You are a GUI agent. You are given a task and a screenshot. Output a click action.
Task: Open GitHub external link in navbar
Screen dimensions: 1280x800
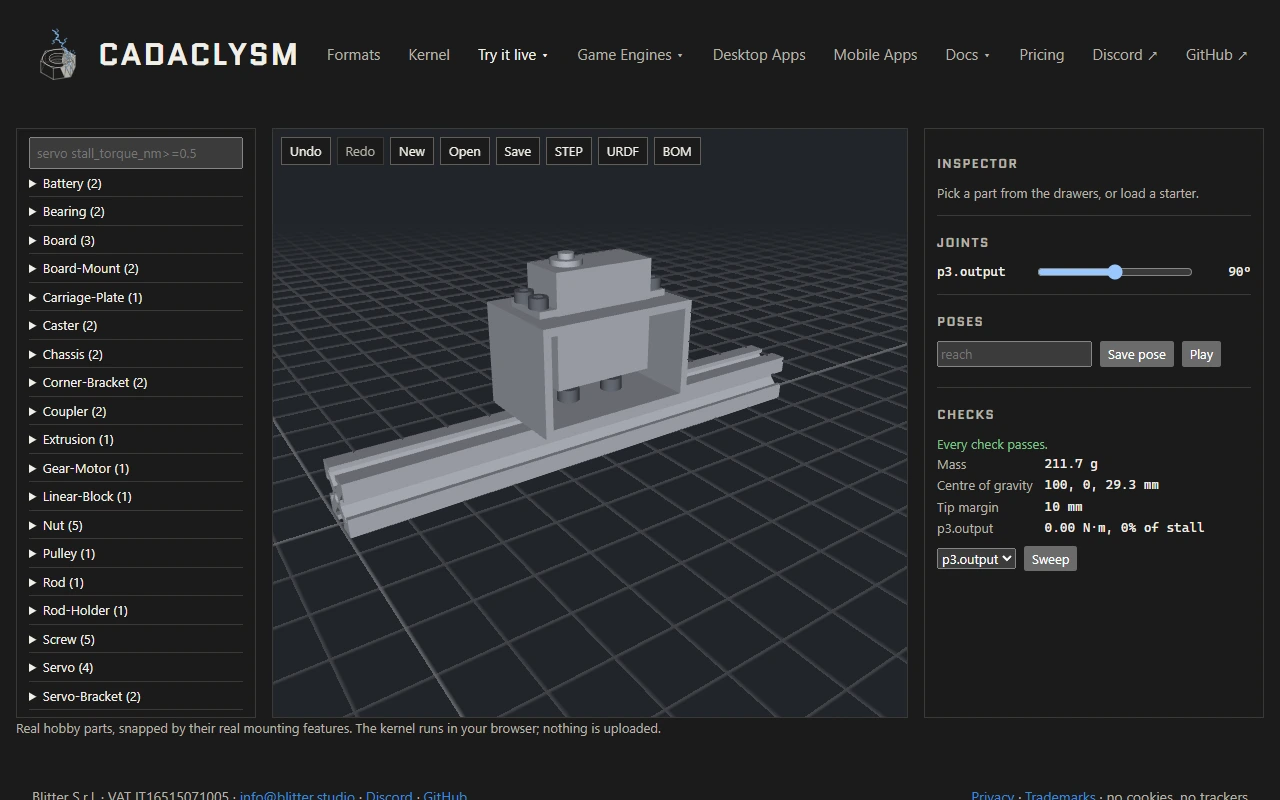pos(1217,55)
